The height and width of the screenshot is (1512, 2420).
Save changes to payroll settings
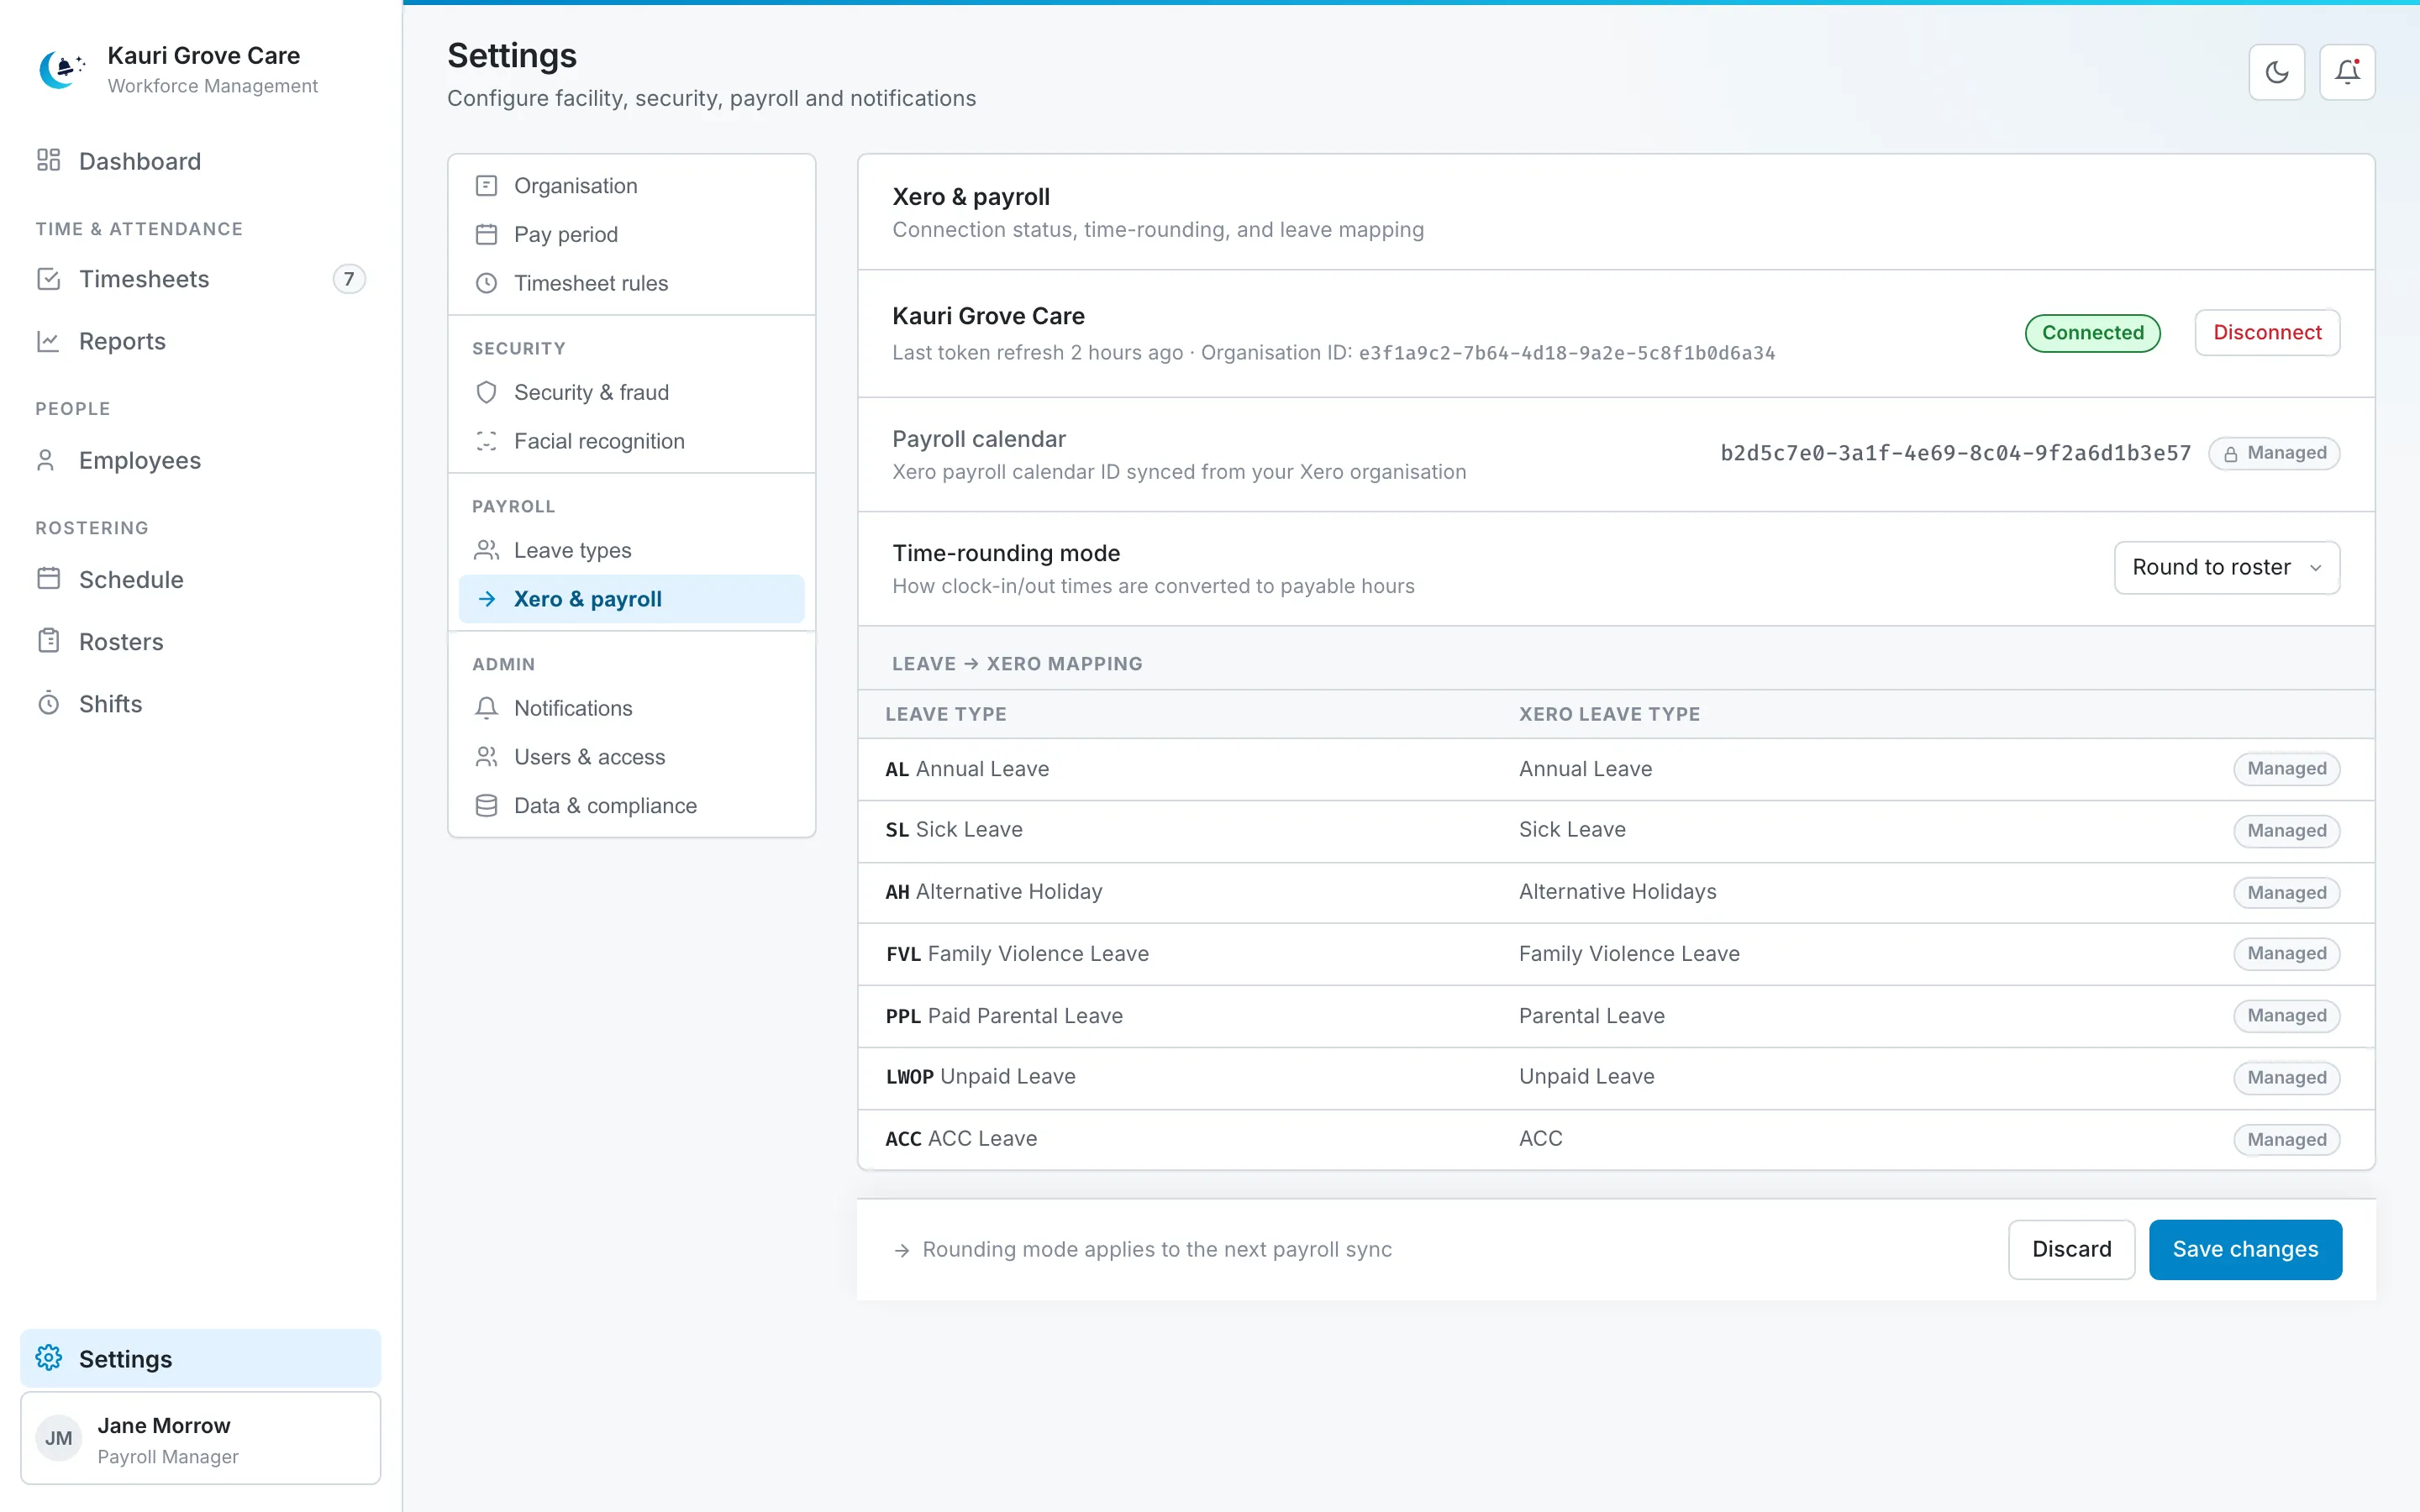[x=2245, y=1249]
